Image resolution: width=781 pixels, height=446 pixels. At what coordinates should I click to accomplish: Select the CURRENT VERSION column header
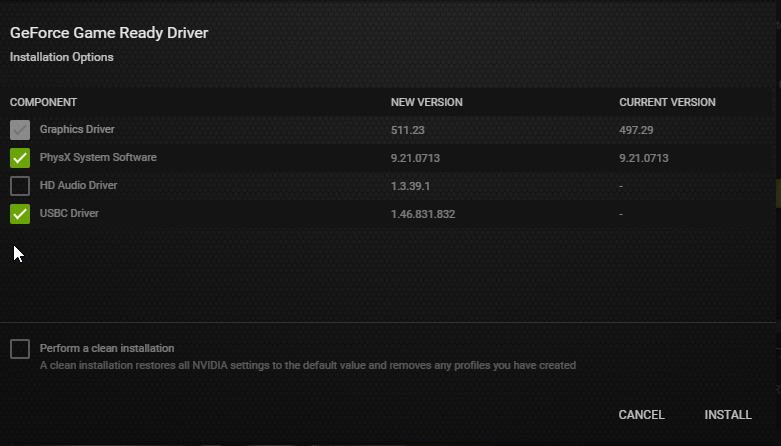coord(667,102)
